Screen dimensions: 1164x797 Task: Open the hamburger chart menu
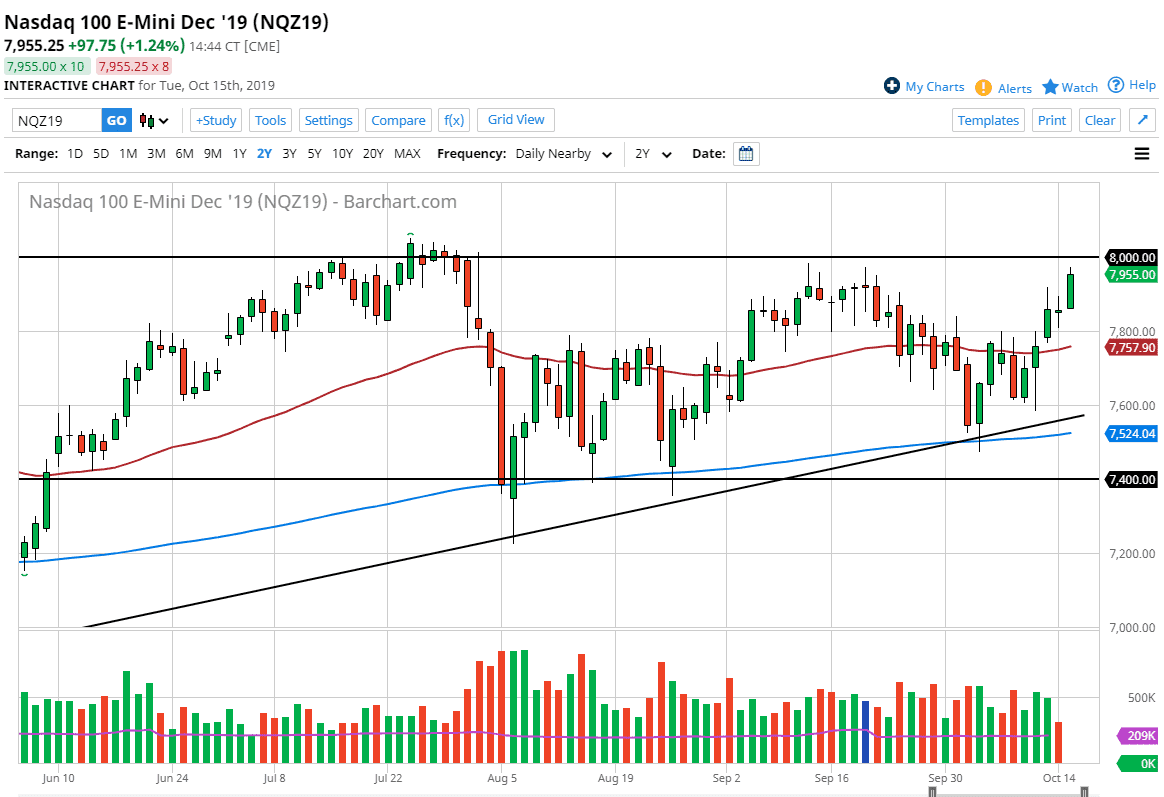coord(1142,154)
